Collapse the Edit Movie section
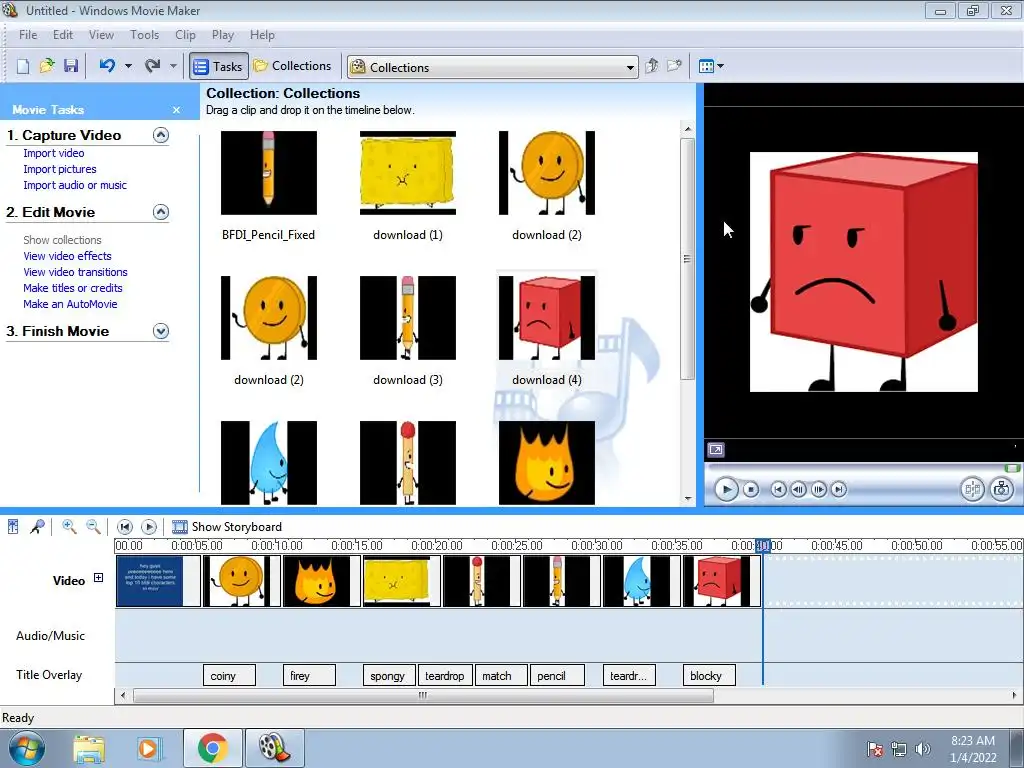Image resolution: width=1024 pixels, height=768 pixels. (161, 212)
